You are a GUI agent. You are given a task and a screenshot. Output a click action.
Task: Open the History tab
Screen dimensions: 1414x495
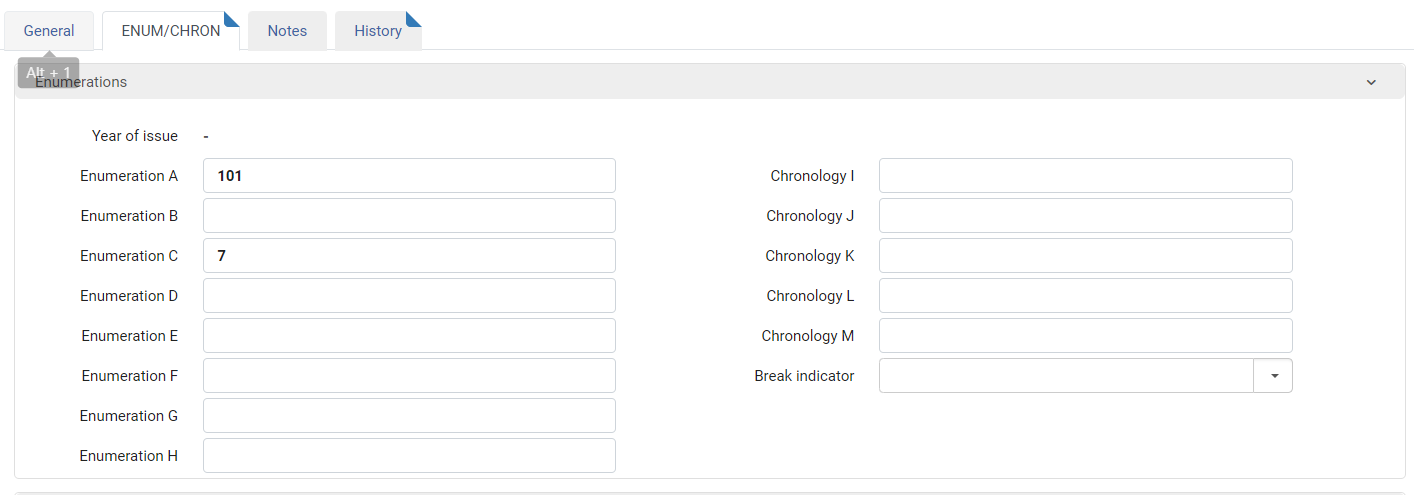378,31
